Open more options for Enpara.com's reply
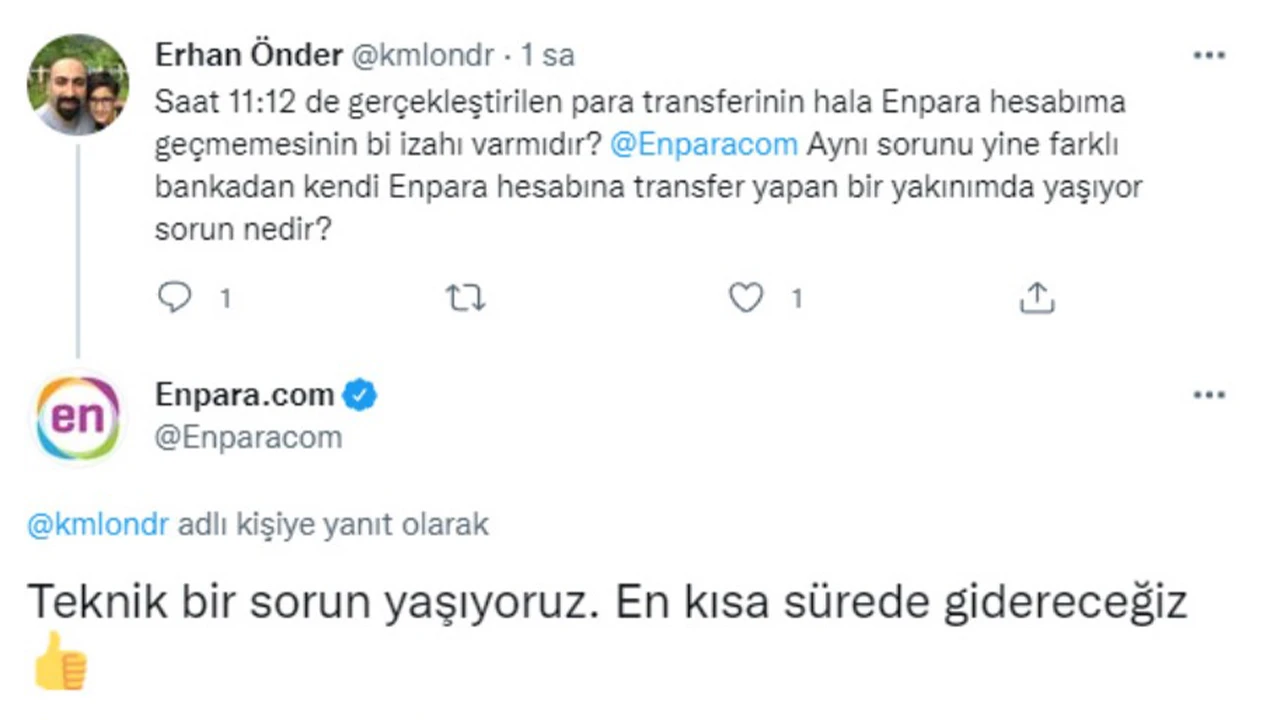This screenshot has width=1280, height=720. click(x=1209, y=395)
